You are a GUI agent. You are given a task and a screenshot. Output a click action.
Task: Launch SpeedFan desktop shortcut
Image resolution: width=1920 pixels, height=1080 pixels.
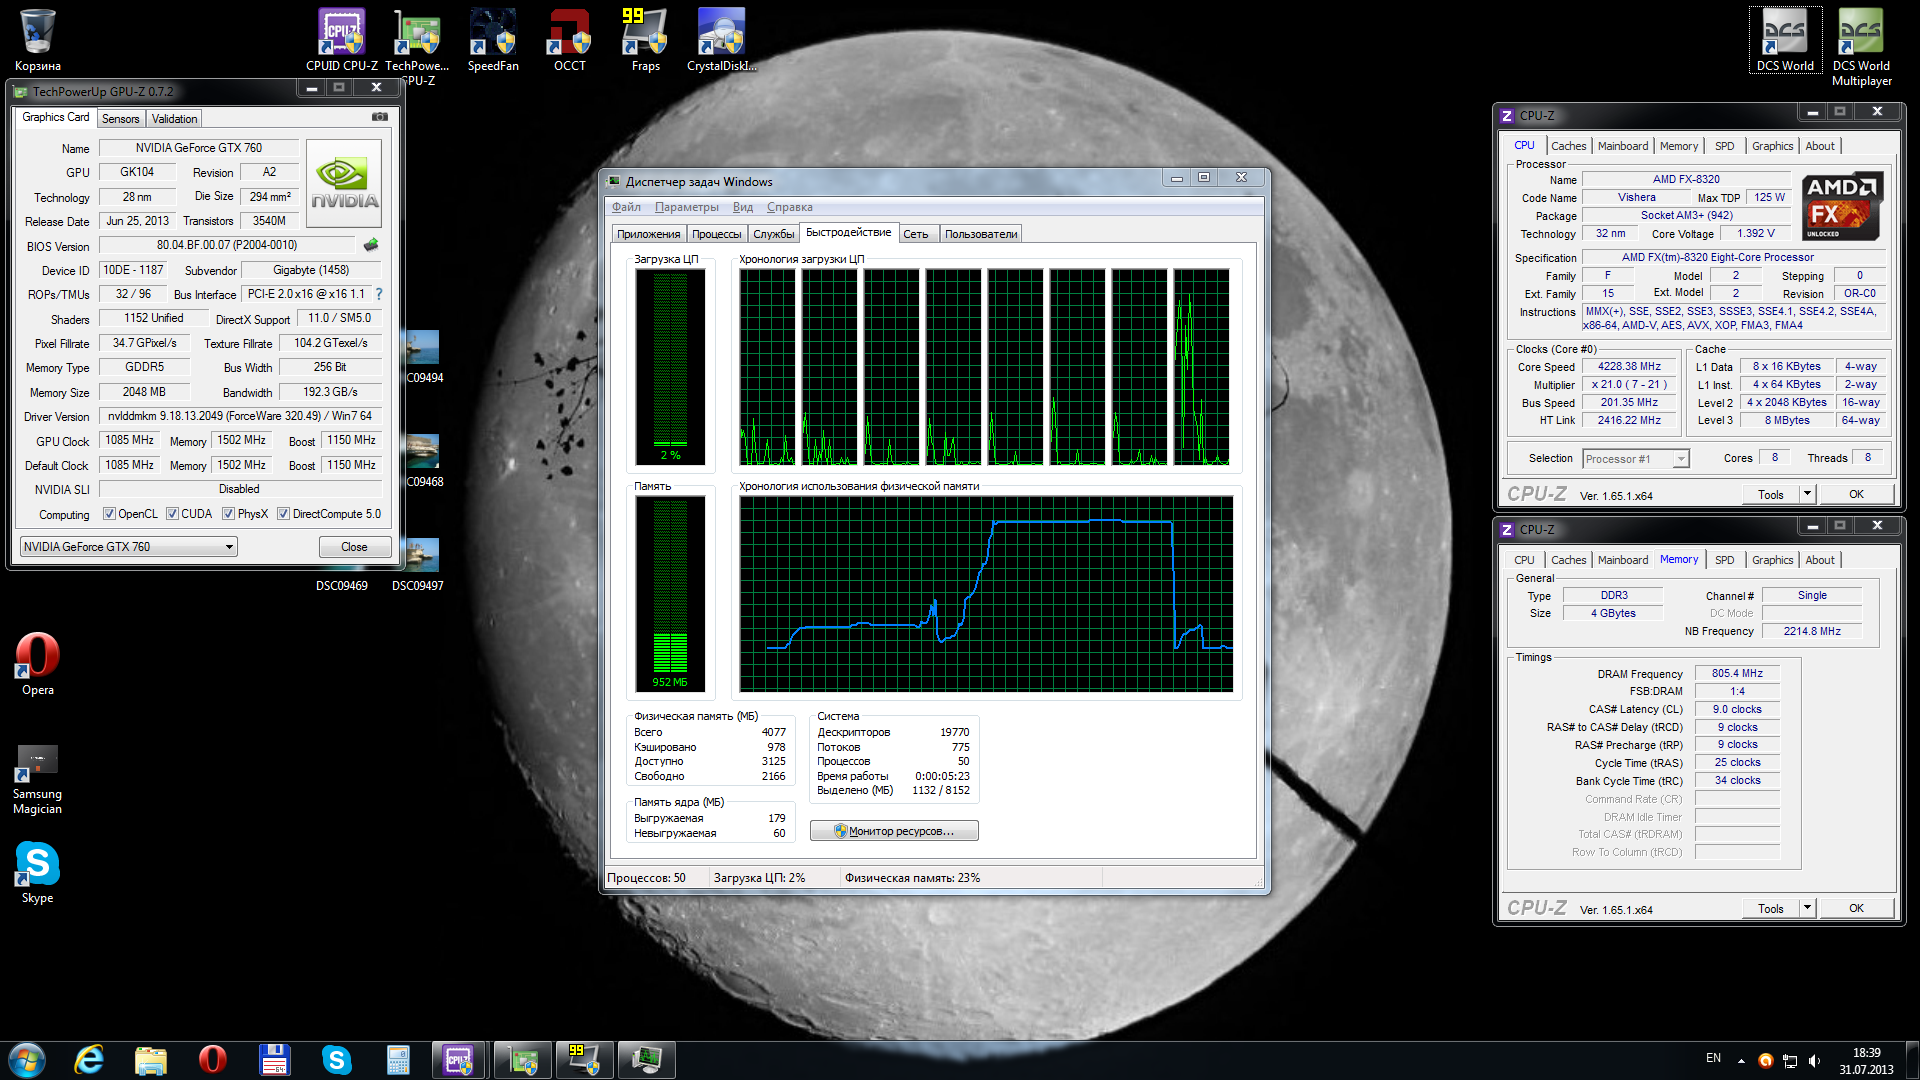click(x=493, y=40)
